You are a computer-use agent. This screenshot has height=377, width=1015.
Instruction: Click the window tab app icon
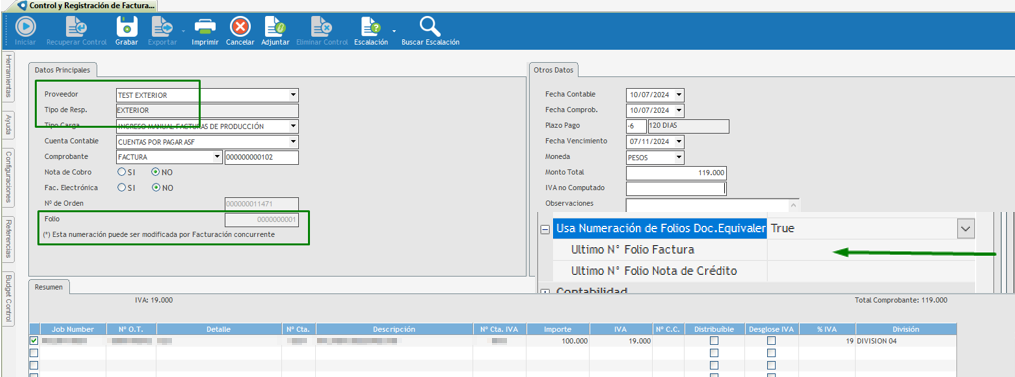(x=23, y=5)
